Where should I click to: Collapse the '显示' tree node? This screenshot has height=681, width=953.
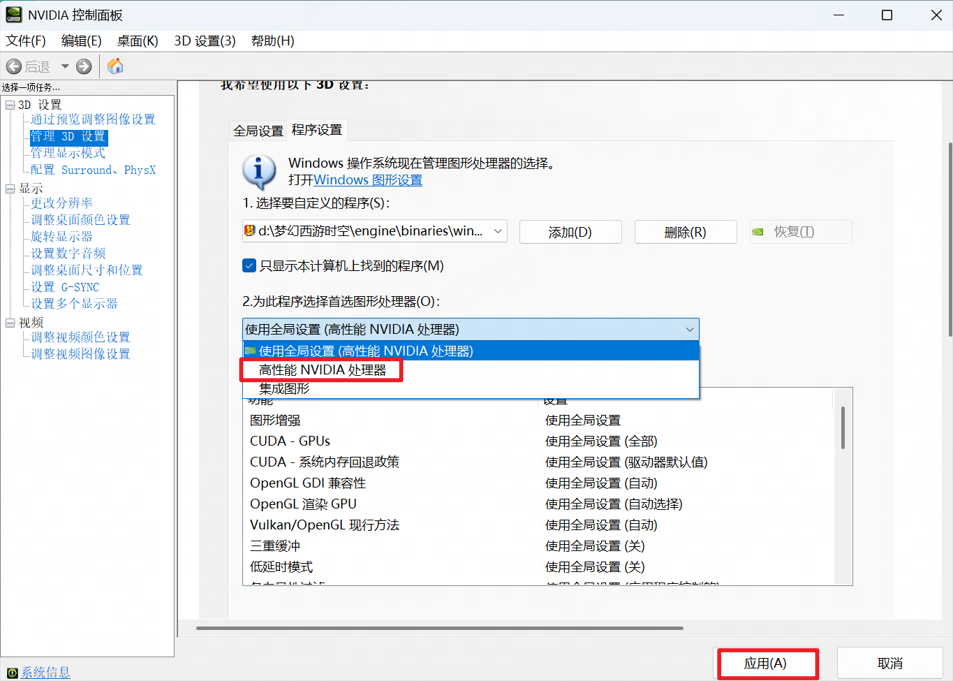tap(10, 188)
